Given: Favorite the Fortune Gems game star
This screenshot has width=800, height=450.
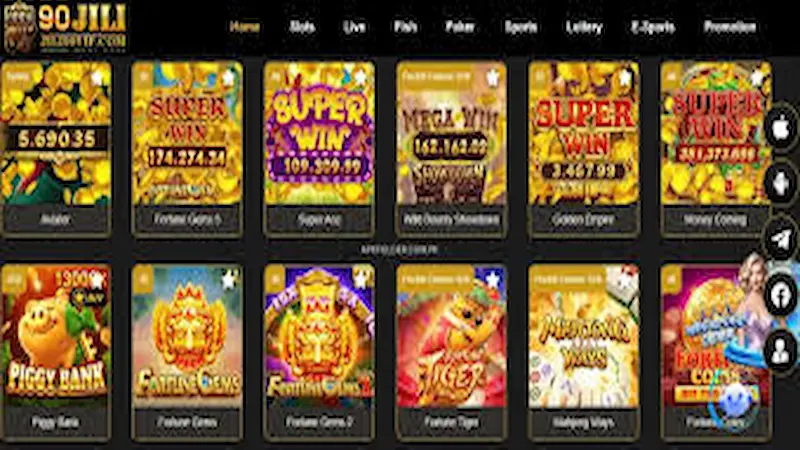Looking at the screenshot, I should (229, 280).
